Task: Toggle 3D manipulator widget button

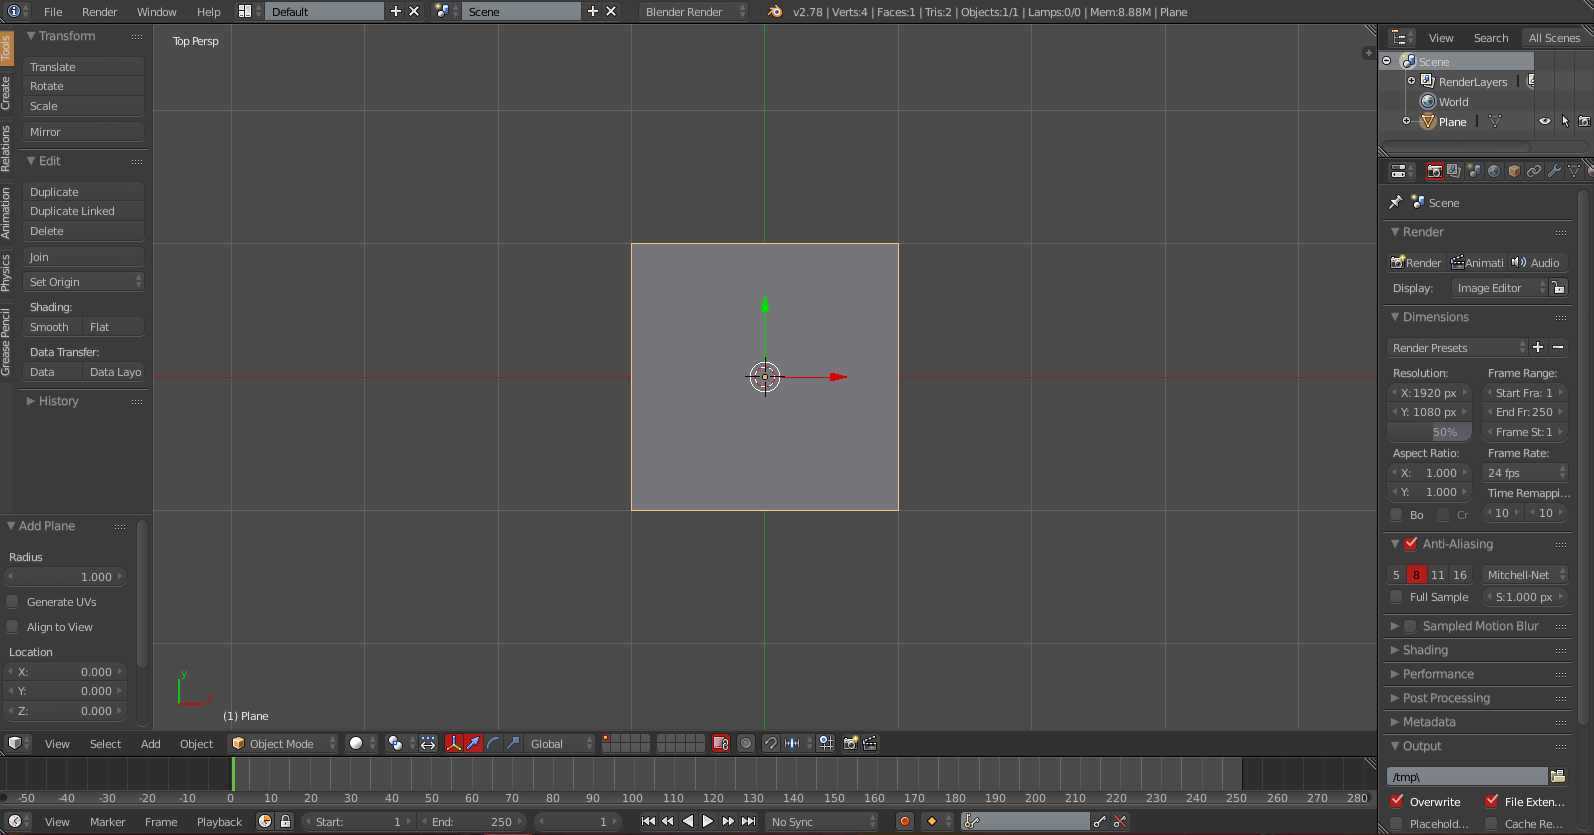Action: pyautogui.click(x=454, y=743)
